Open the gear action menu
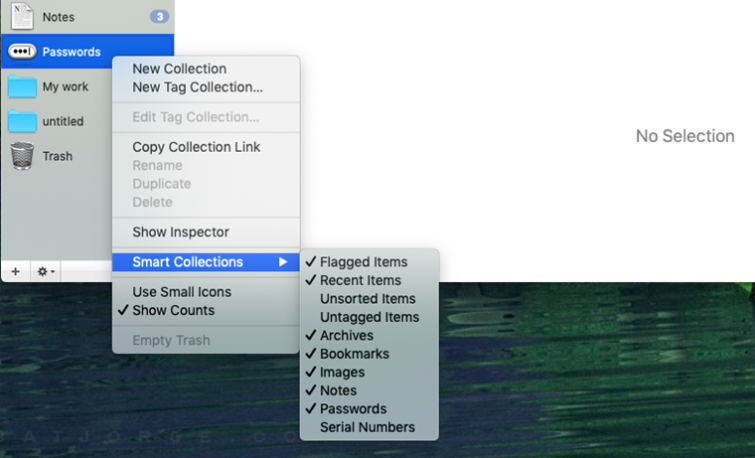The image size is (755, 458). [x=46, y=272]
